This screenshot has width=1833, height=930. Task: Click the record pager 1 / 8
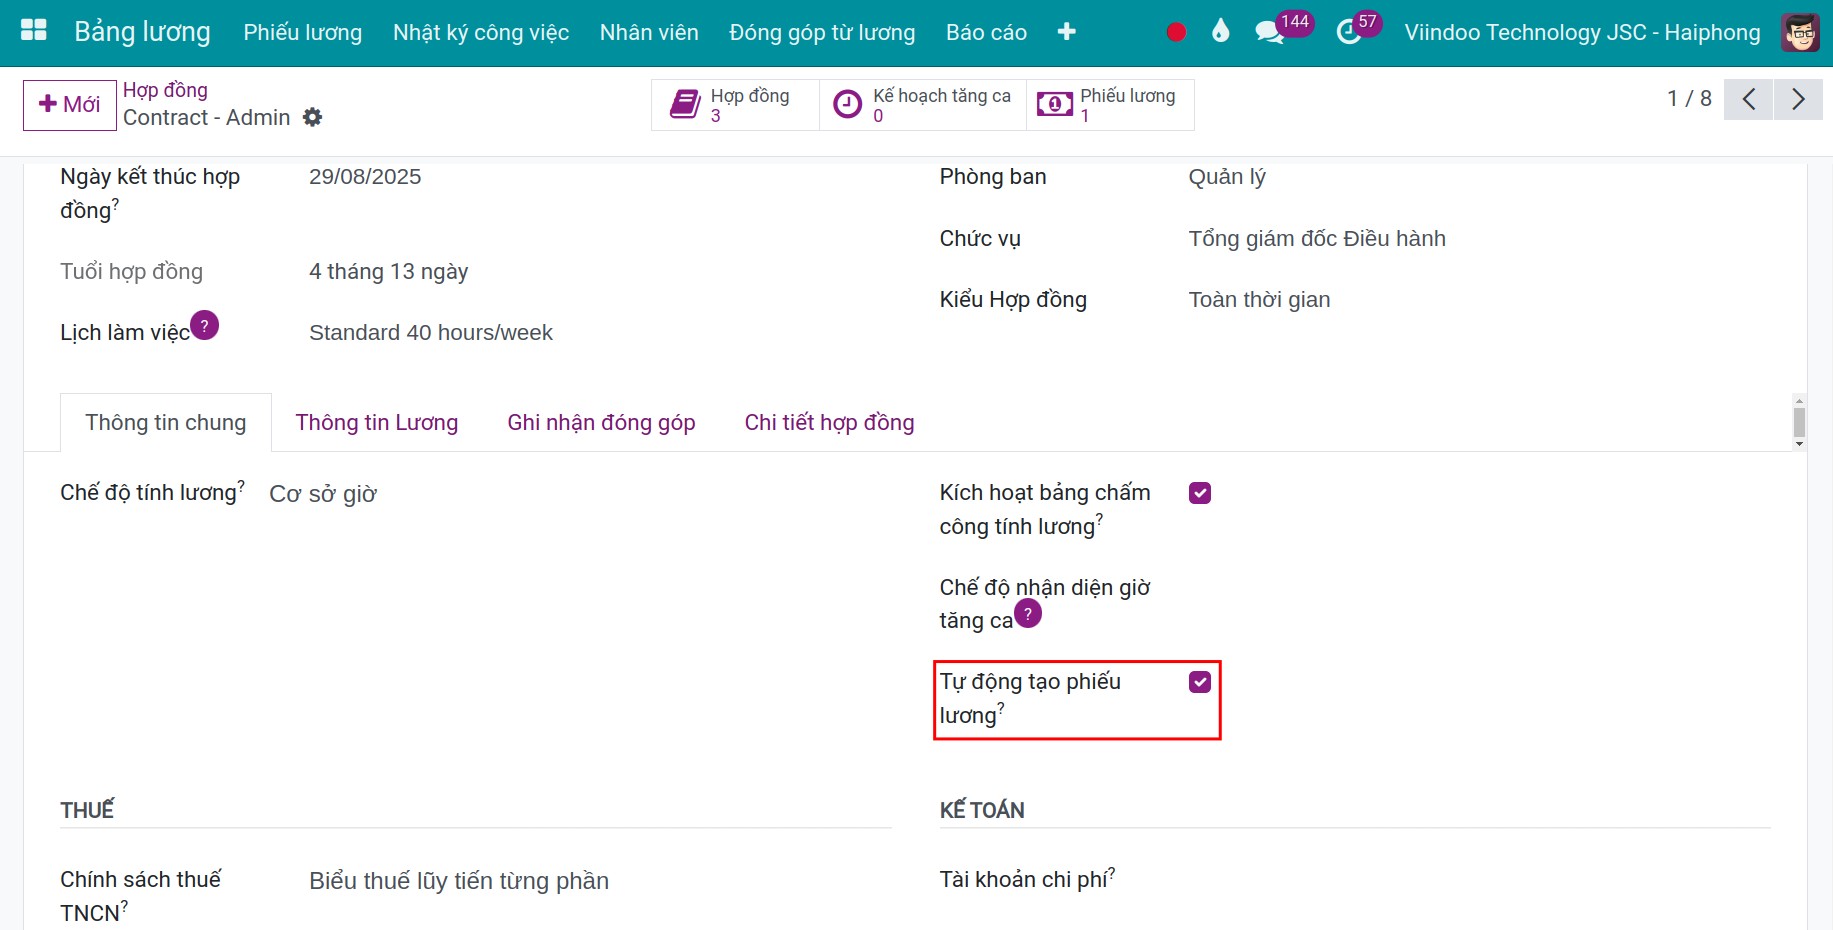pyautogui.click(x=1689, y=98)
